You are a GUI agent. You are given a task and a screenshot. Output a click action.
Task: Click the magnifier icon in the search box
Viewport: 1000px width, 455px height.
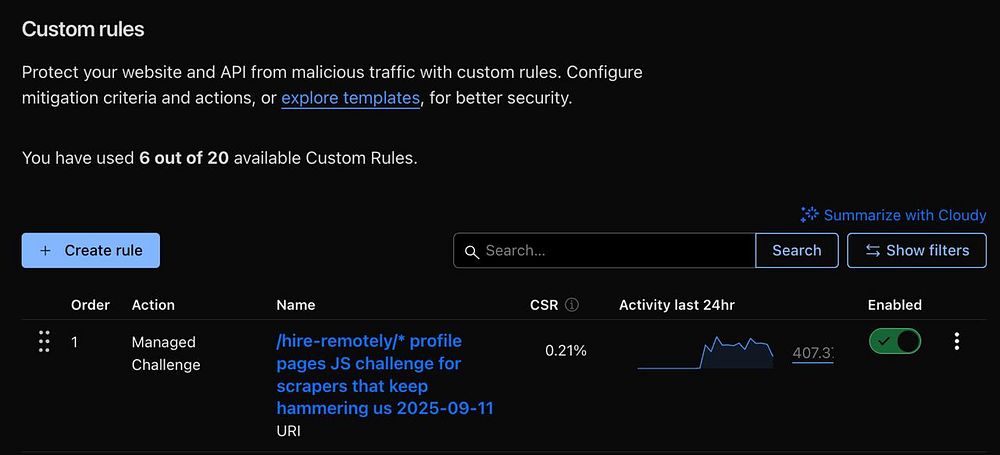point(471,251)
